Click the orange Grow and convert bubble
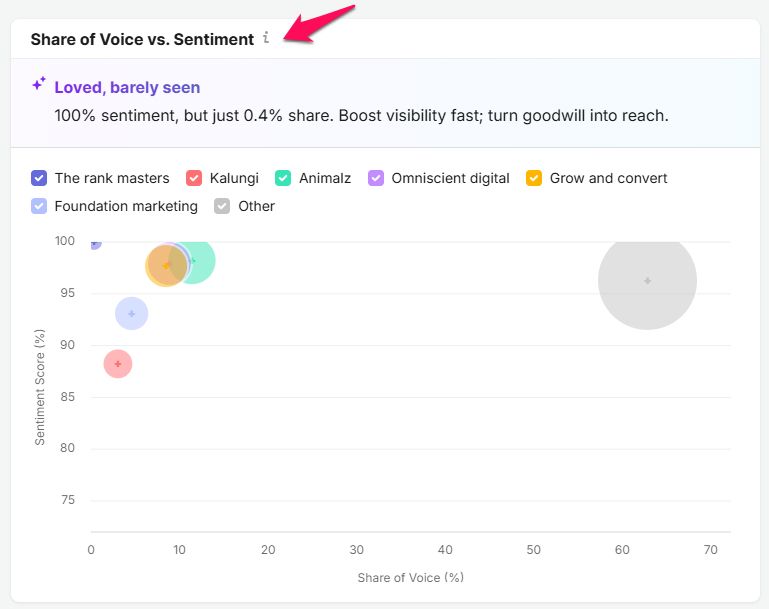This screenshot has width=769, height=609. click(x=166, y=266)
